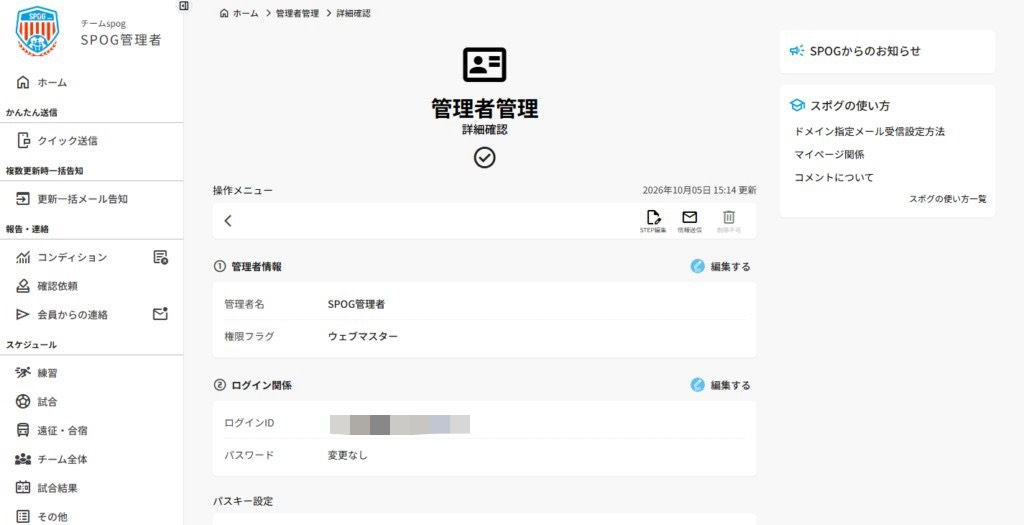
Task: Click the 詳細確認 breadcrumb text
Action: [353, 13]
